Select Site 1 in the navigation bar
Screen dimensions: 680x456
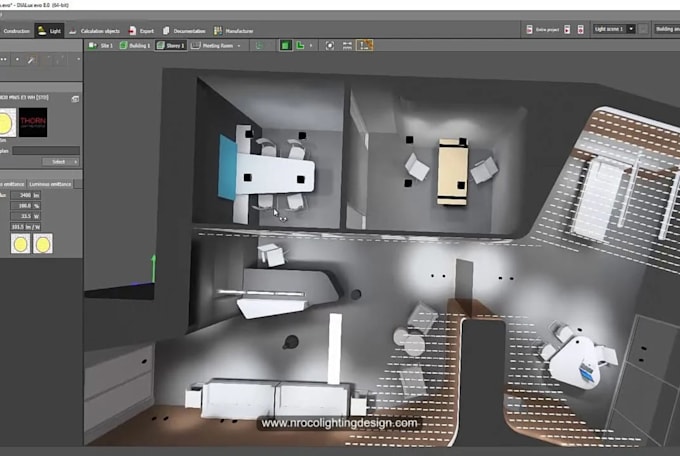tap(101, 46)
